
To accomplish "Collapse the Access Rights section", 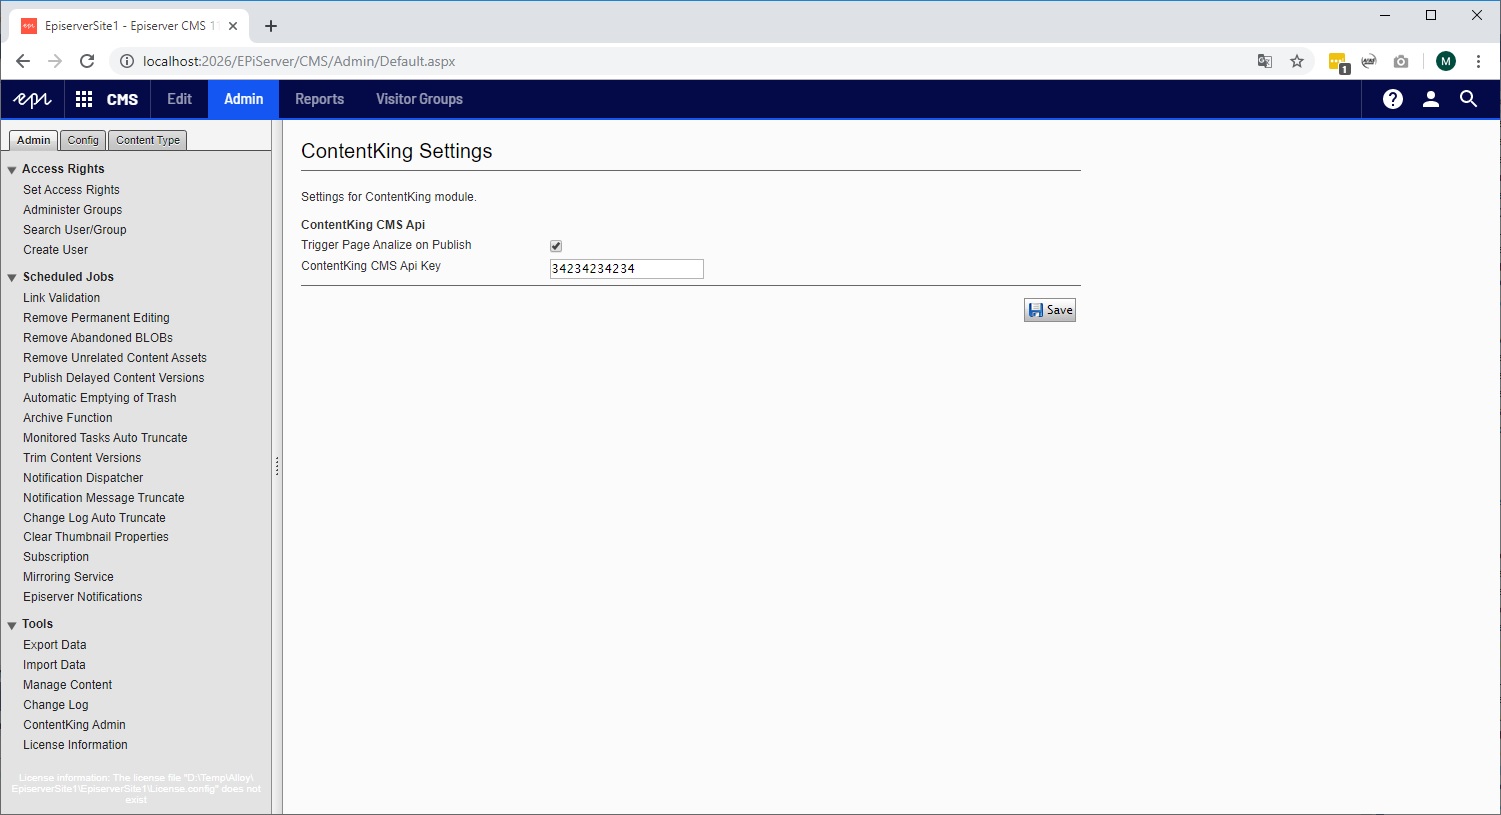I will click(x=12, y=170).
